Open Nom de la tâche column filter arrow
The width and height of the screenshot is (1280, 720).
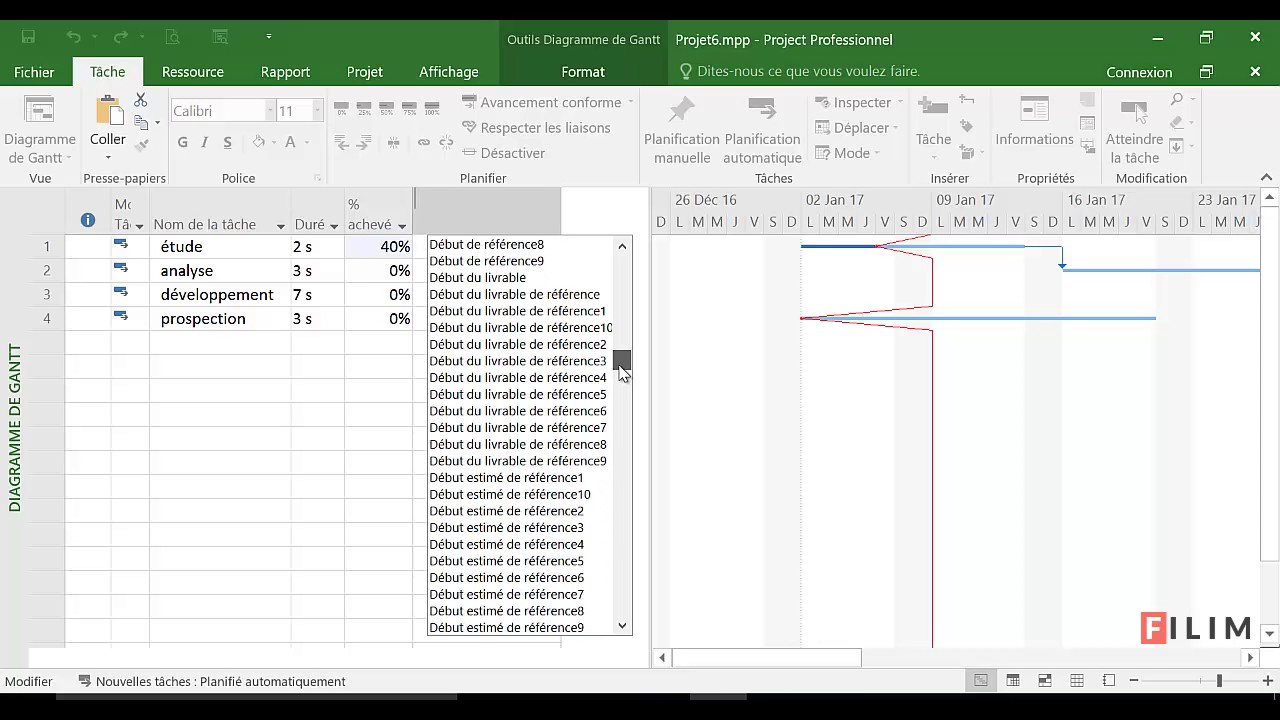[x=281, y=226]
